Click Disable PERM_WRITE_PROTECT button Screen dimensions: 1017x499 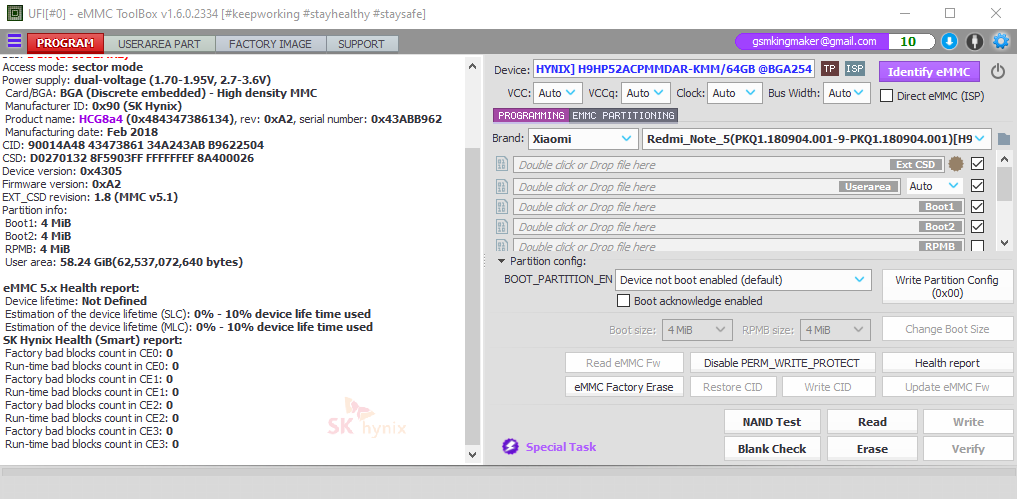782,363
